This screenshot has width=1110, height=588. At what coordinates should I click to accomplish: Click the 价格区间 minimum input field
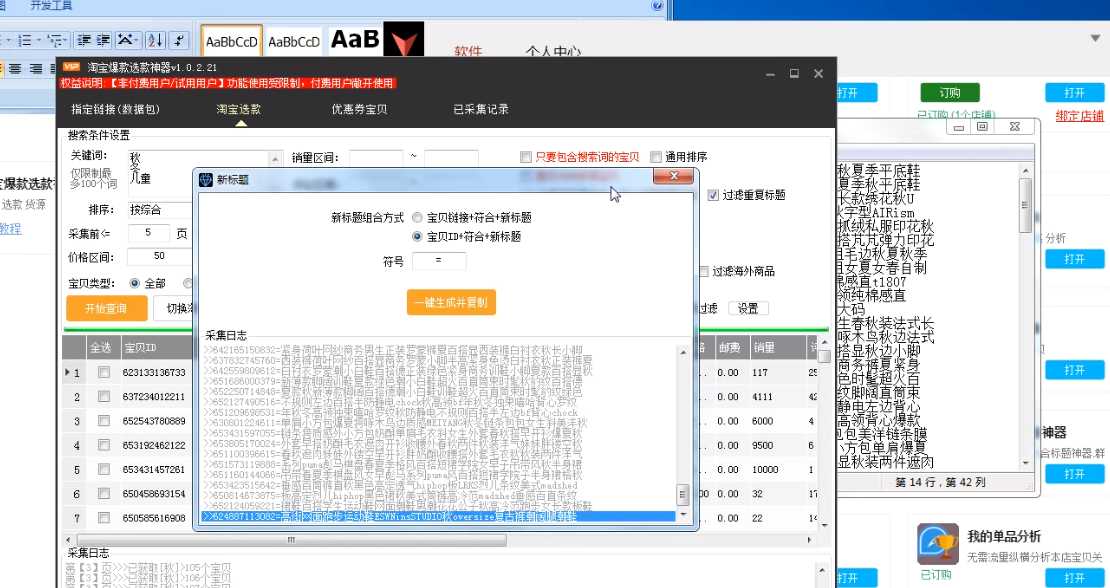tap(160, 256)
